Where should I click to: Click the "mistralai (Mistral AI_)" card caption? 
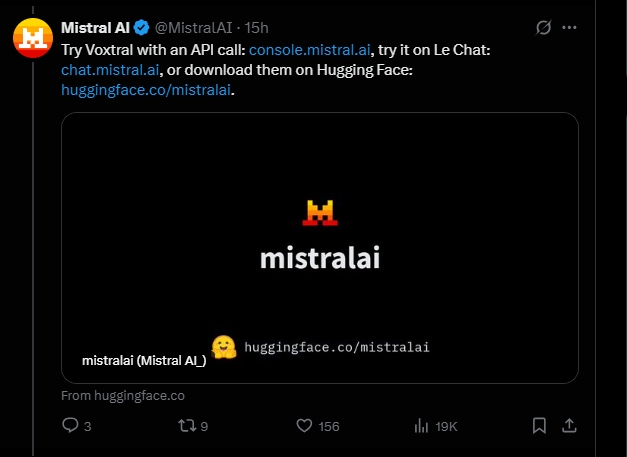point(143,360)
